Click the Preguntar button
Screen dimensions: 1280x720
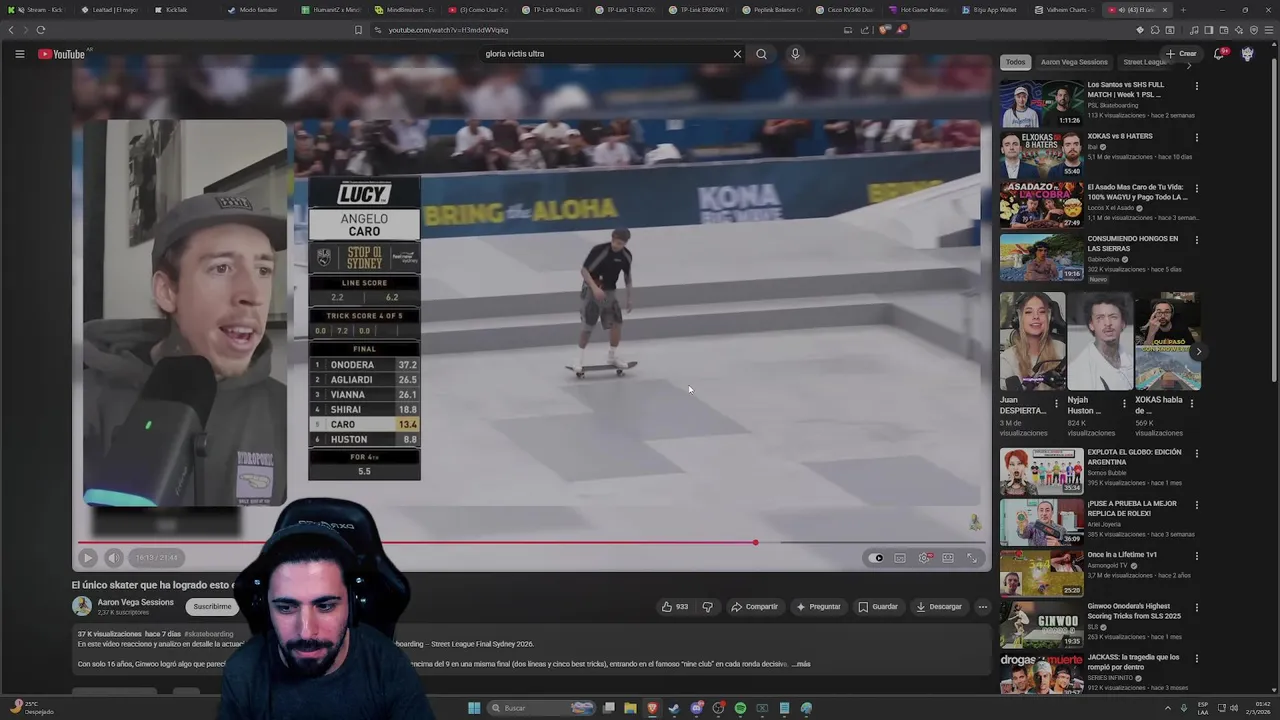pos(818,606)
